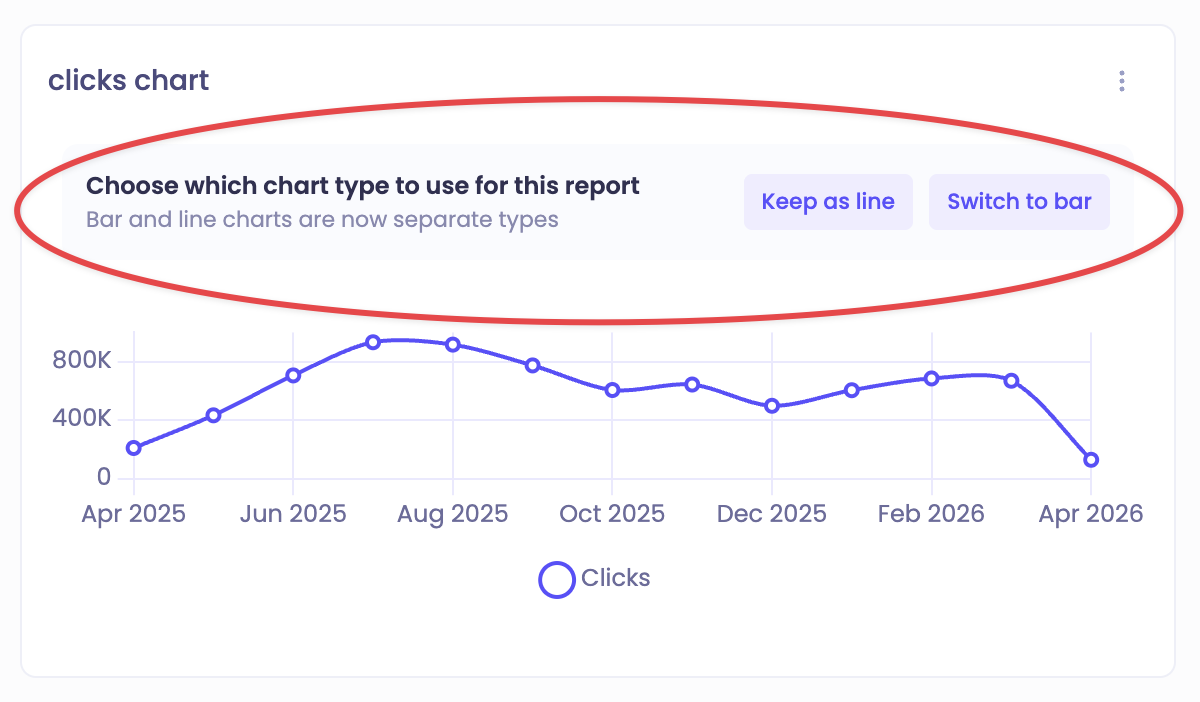The image size is (1200, 702).
Task: Click the chart type banner heading
Action: coord(363,186)
